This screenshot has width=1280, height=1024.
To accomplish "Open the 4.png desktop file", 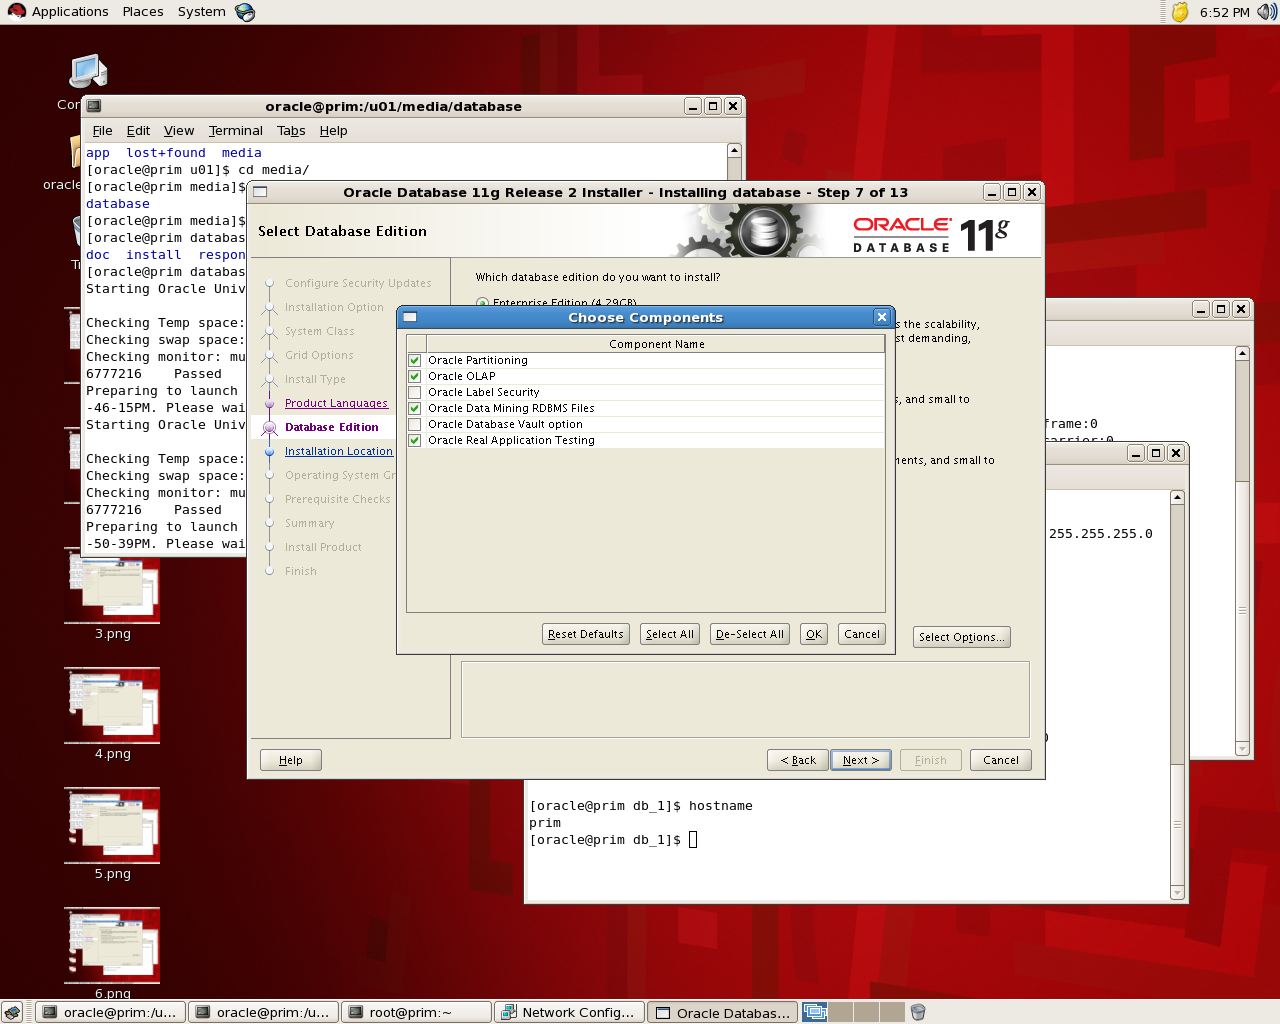I will (x=112, y=707).
